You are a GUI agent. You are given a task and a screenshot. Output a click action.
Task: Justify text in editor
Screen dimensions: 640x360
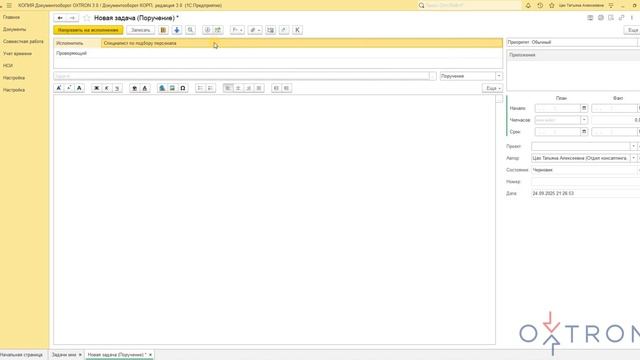pos(259,88)
